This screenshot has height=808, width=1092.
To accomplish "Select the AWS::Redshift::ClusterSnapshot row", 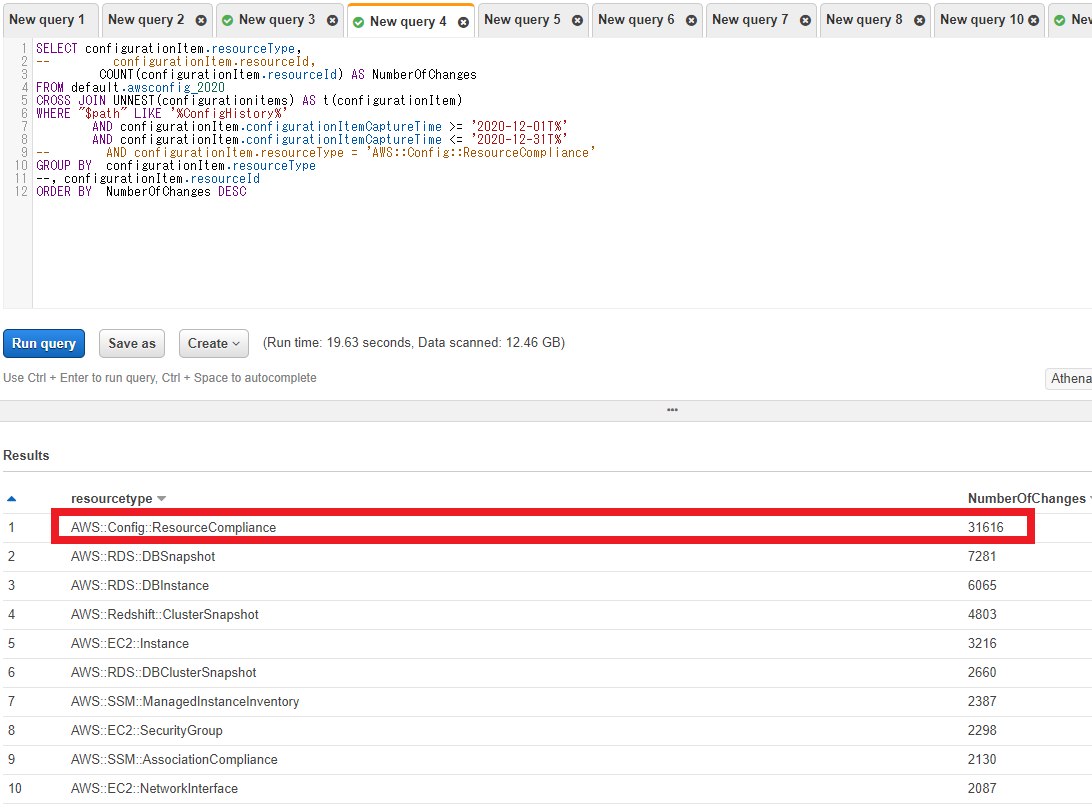I will tap(547, 614).
